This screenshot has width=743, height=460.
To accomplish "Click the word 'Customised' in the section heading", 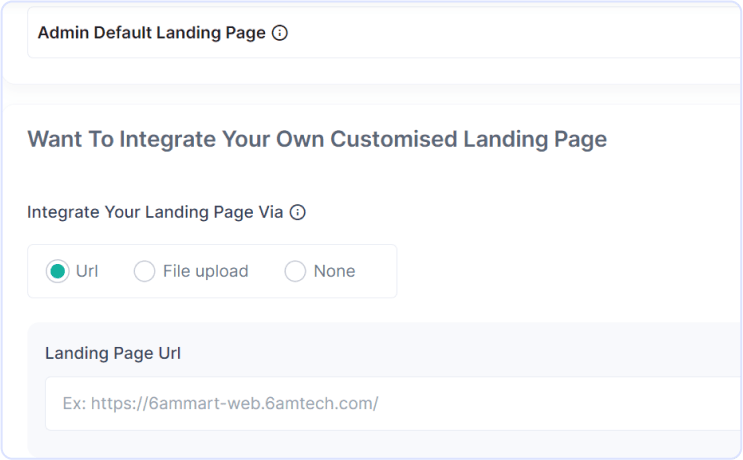I will 394,139.
